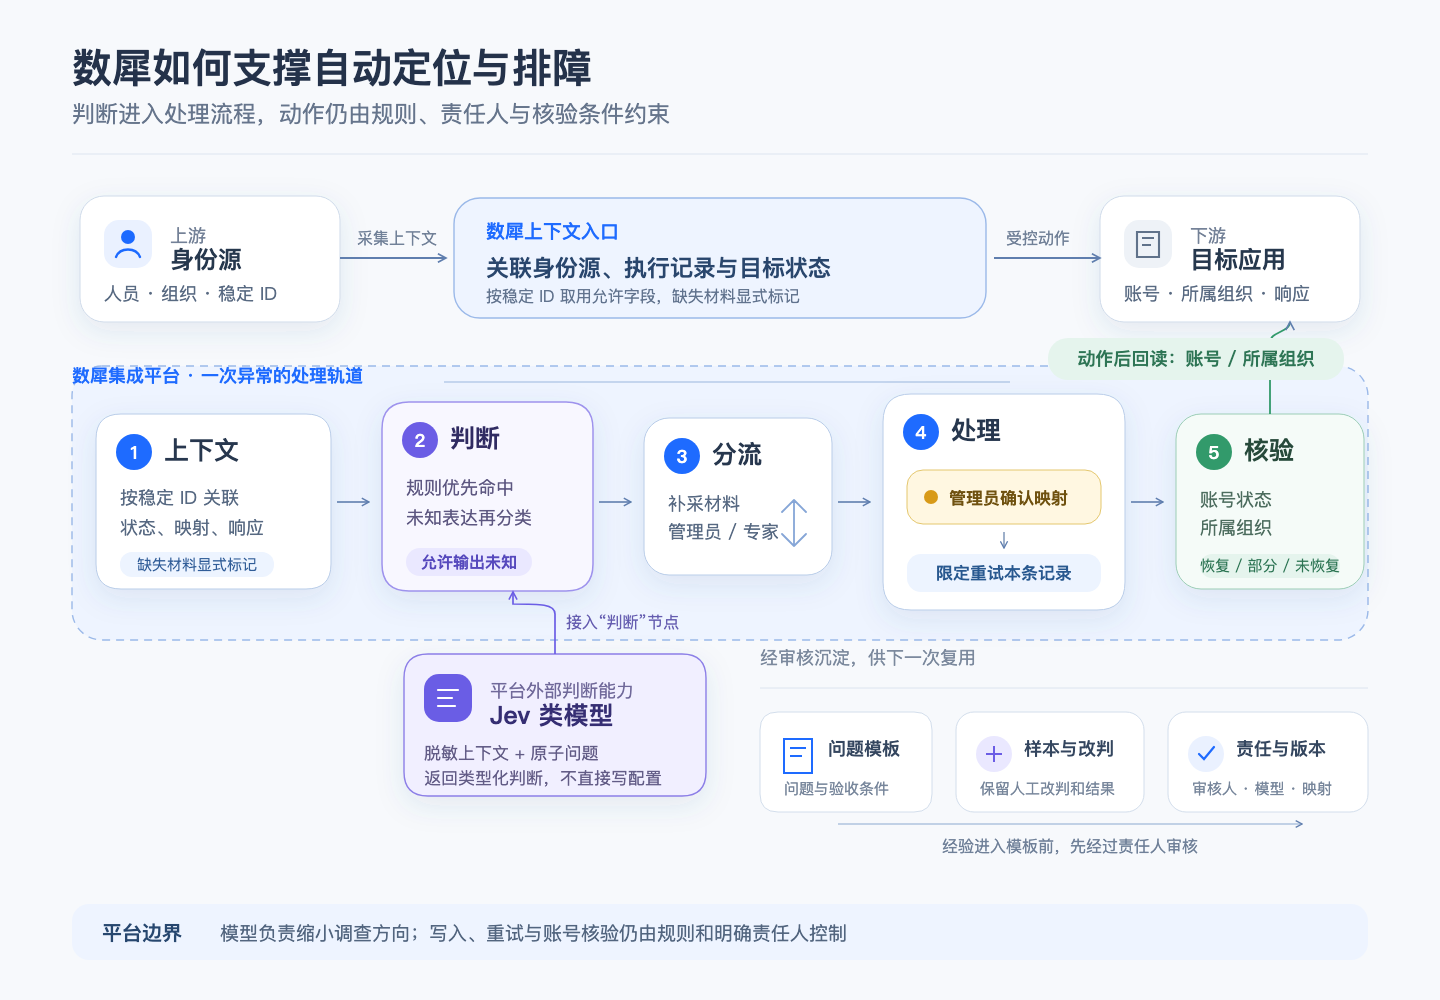Click the 返回类型化判断，不直接写配置 line
This screenshot has height=1000, width=1440.
(x=543, y=778)
